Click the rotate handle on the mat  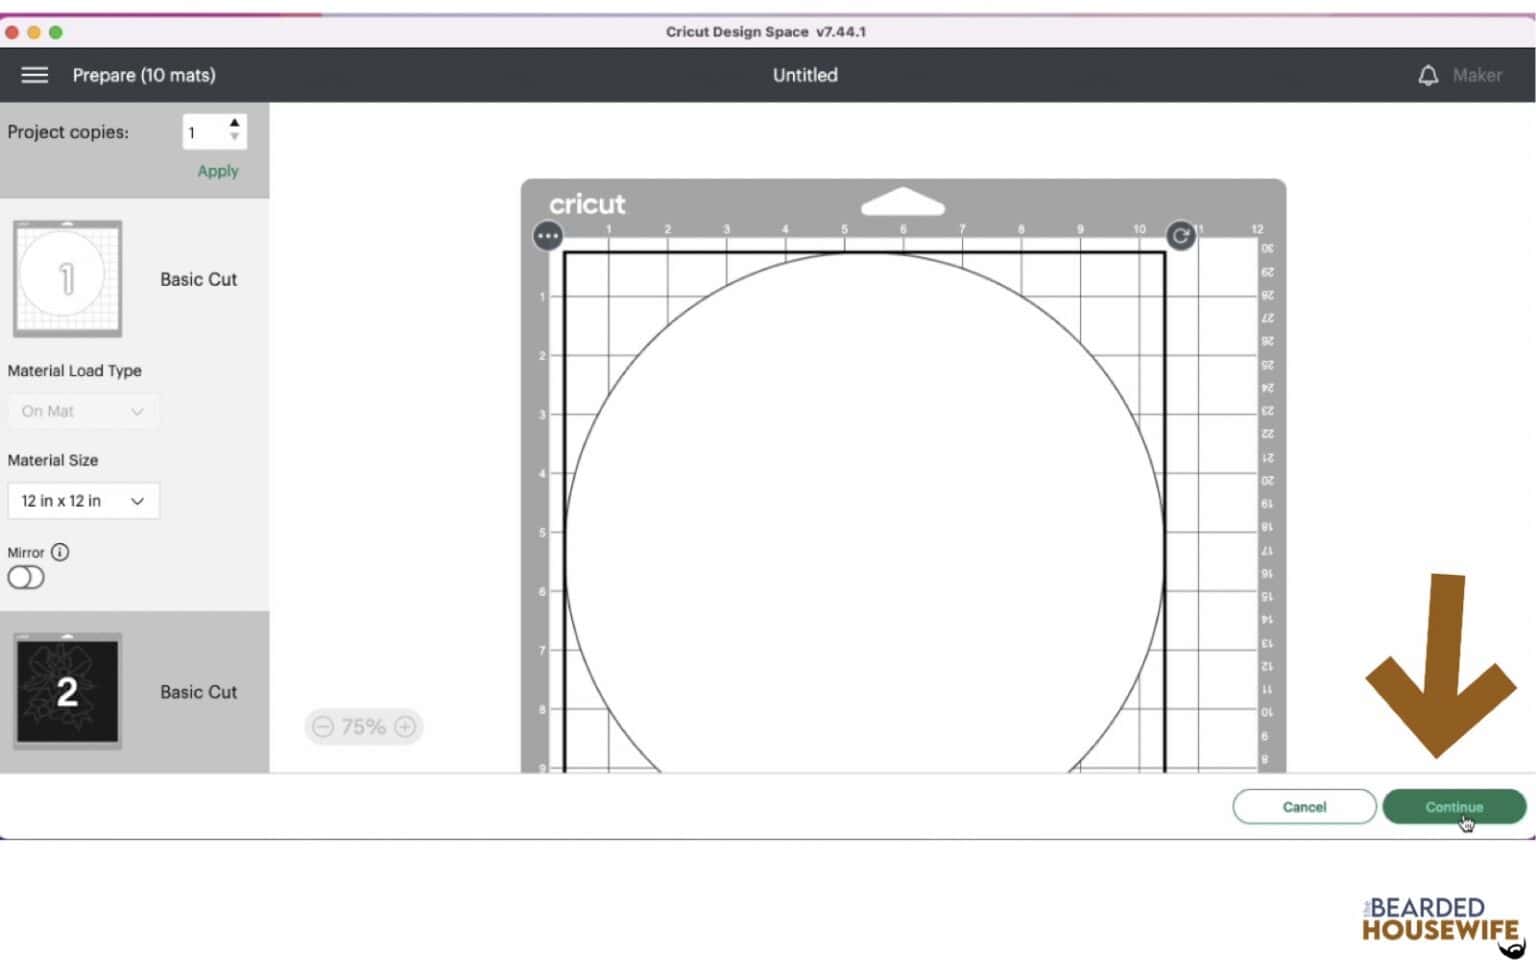coord(1180,236)
